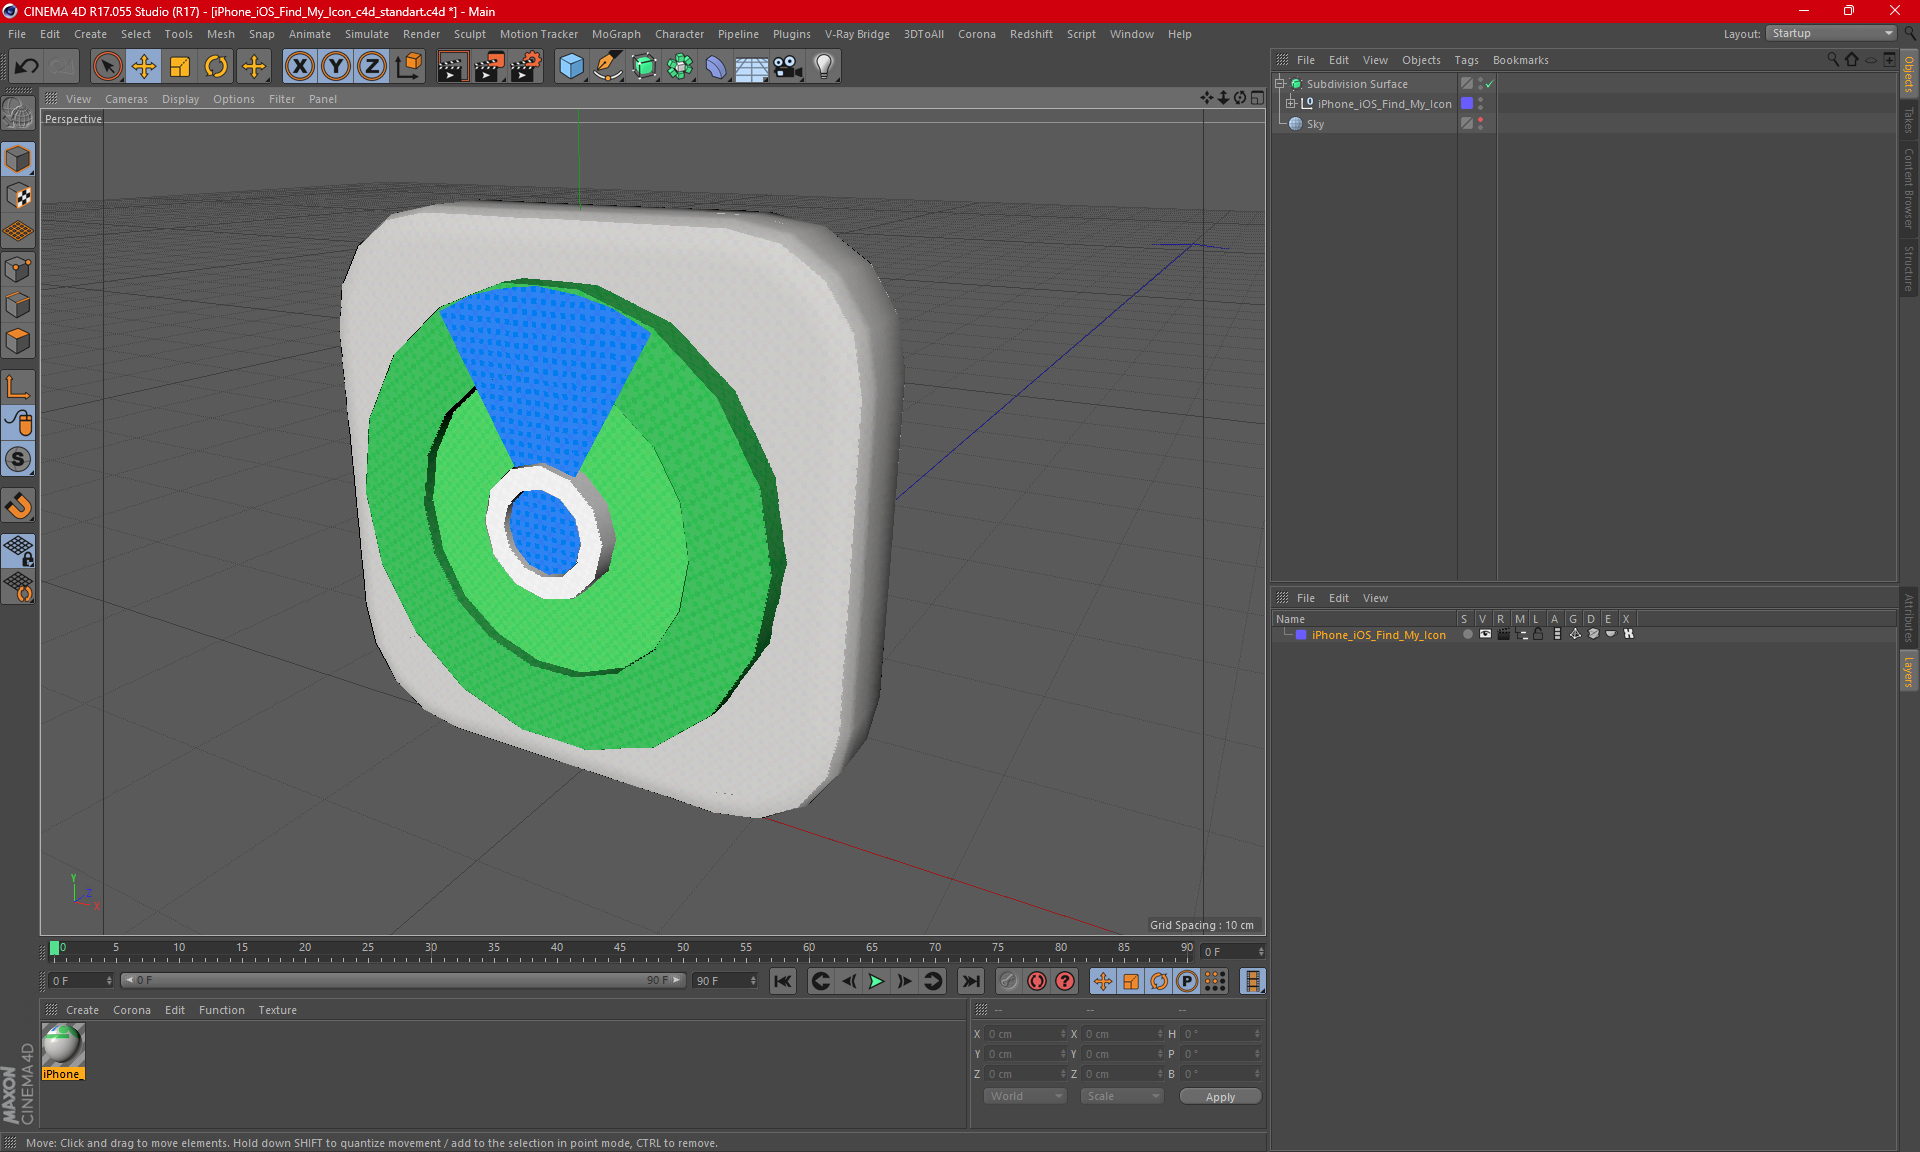Screen dimensions: 1920x1152
Task: Toggle Position keyframe recording button
Action: [x=1102, y=981]
